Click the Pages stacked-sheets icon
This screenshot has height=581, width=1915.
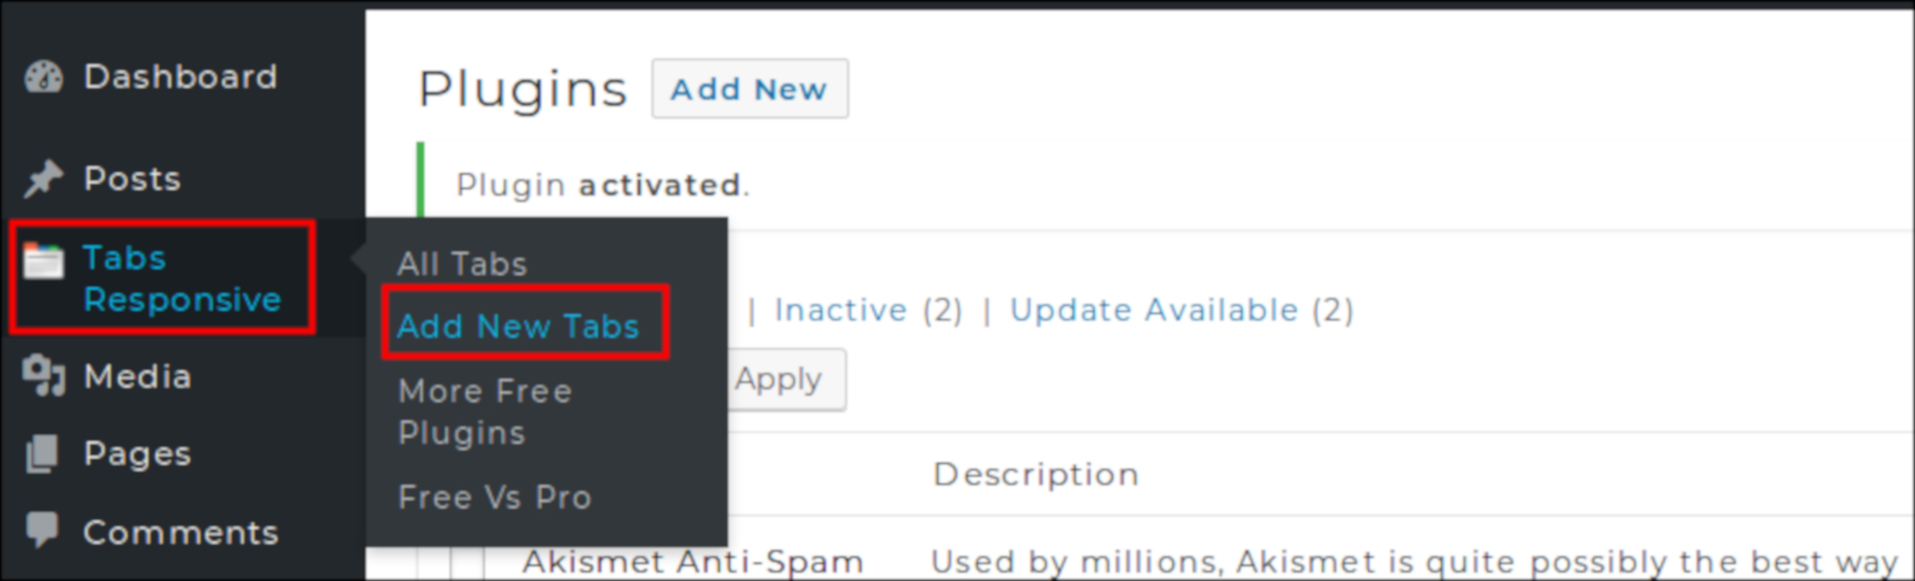(43, 453)
